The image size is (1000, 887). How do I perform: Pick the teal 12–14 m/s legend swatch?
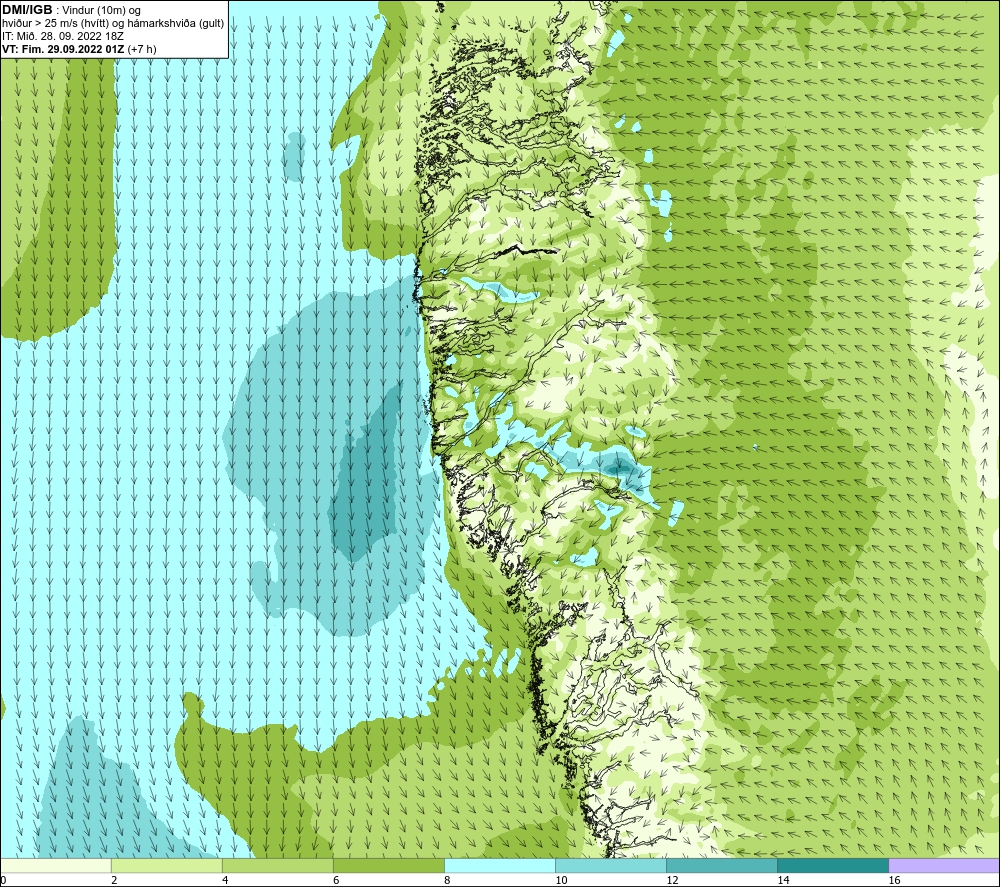pos(721,865)
